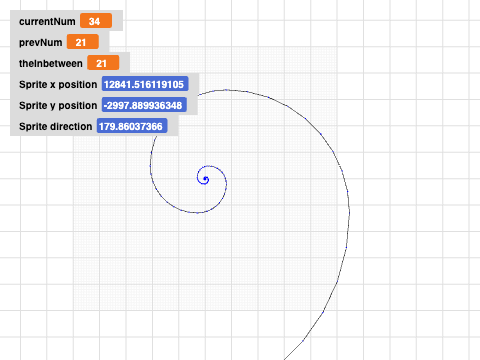The image size is (480, 360).
Task: Click the currentNum variable label
Action: click(47, 21)
